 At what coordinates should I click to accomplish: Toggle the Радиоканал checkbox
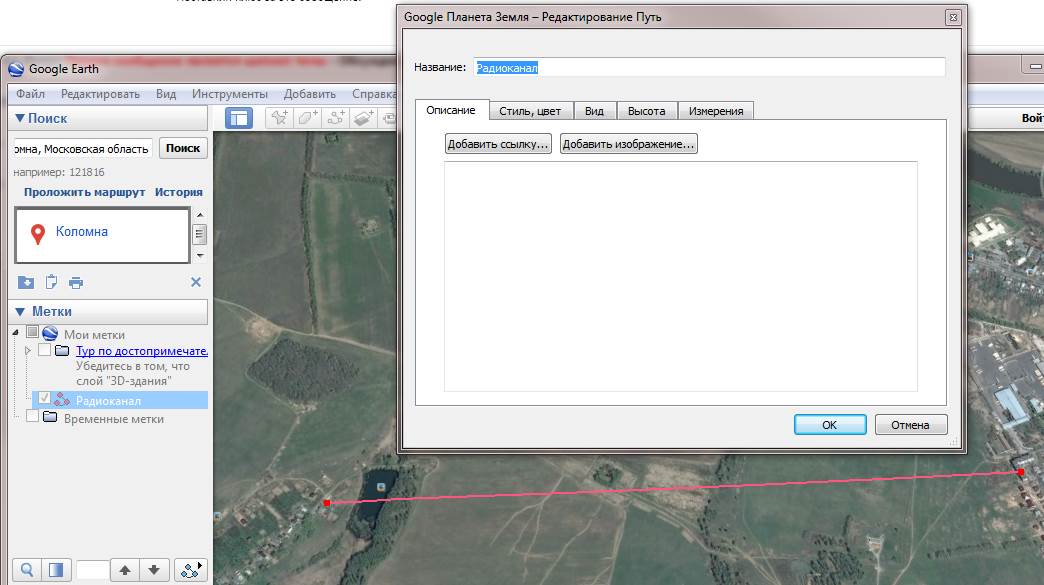(44, 398)
